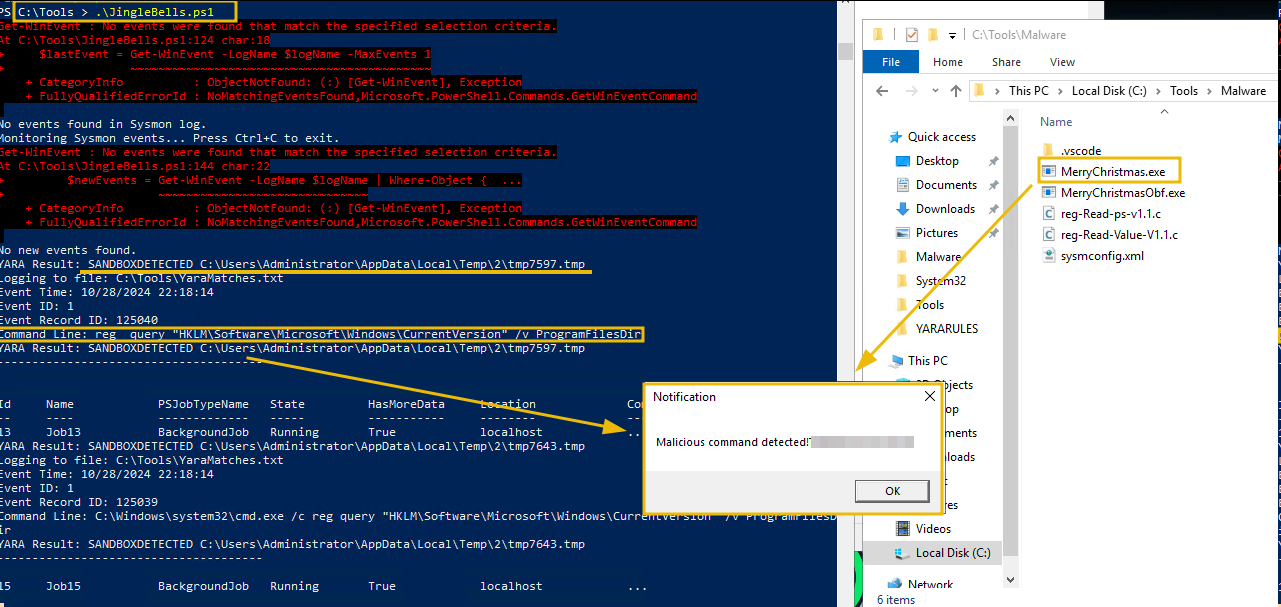The image size is (1281, 607).
Task: Open the Home ribbon tab
Action: pyautogui.click(x=948, y=62)
